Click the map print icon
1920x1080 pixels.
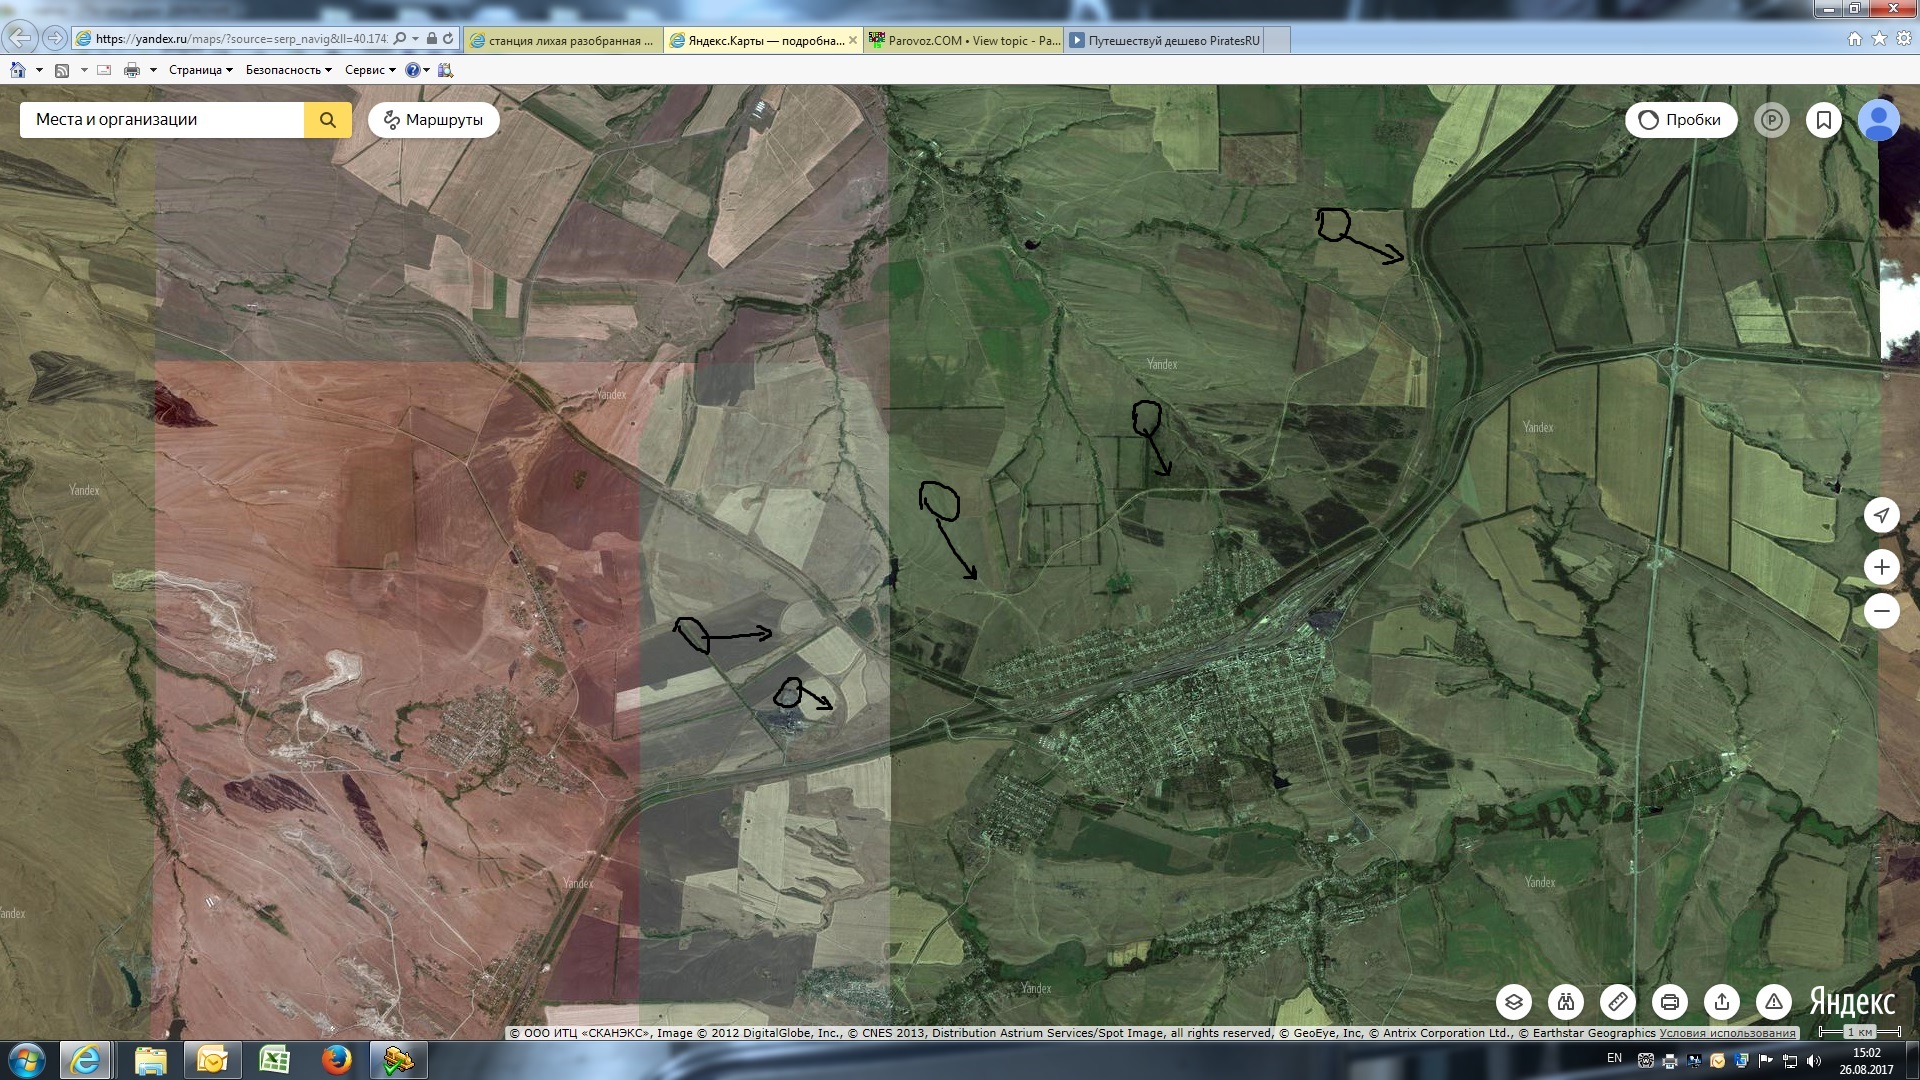pos(1670,1001)
